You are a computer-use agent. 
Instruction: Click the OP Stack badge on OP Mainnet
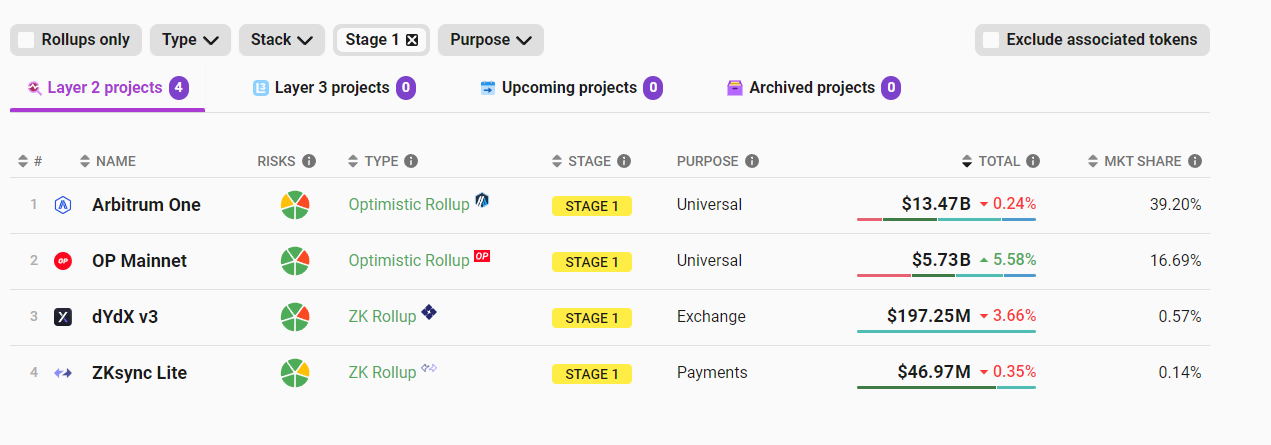click(x=482, y=256)
